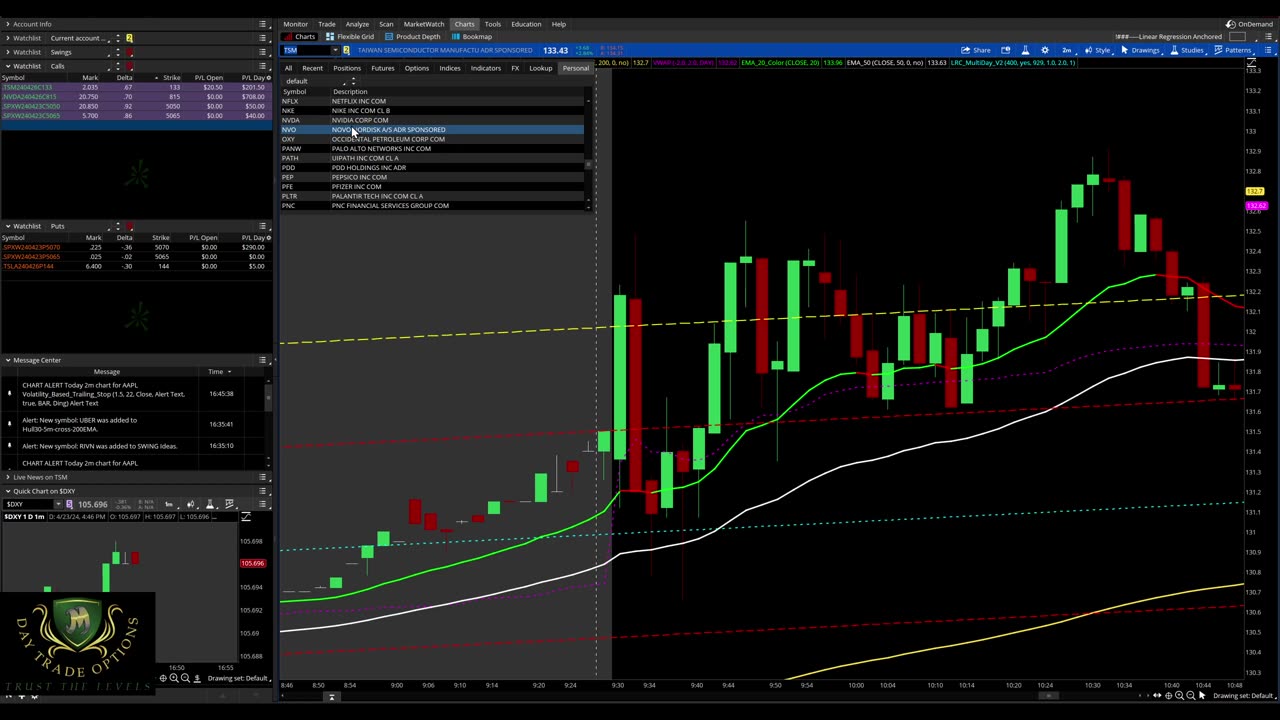Open the Message Center panel menu icon
The width and height of the screenshot is (1280, 720).
tap(263, 360)
